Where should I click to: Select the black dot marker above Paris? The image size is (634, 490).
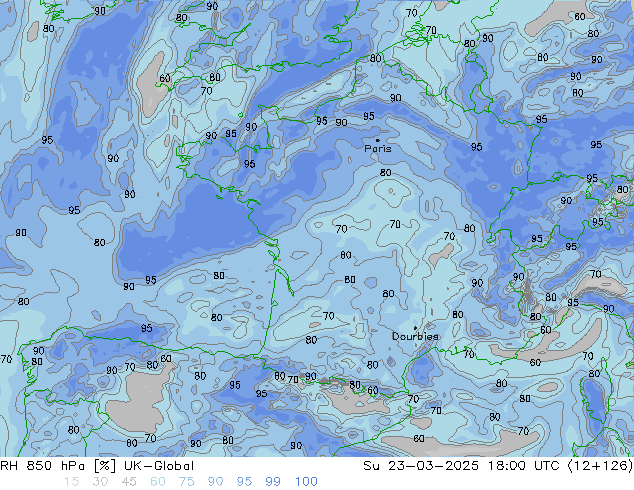(378, 140)
